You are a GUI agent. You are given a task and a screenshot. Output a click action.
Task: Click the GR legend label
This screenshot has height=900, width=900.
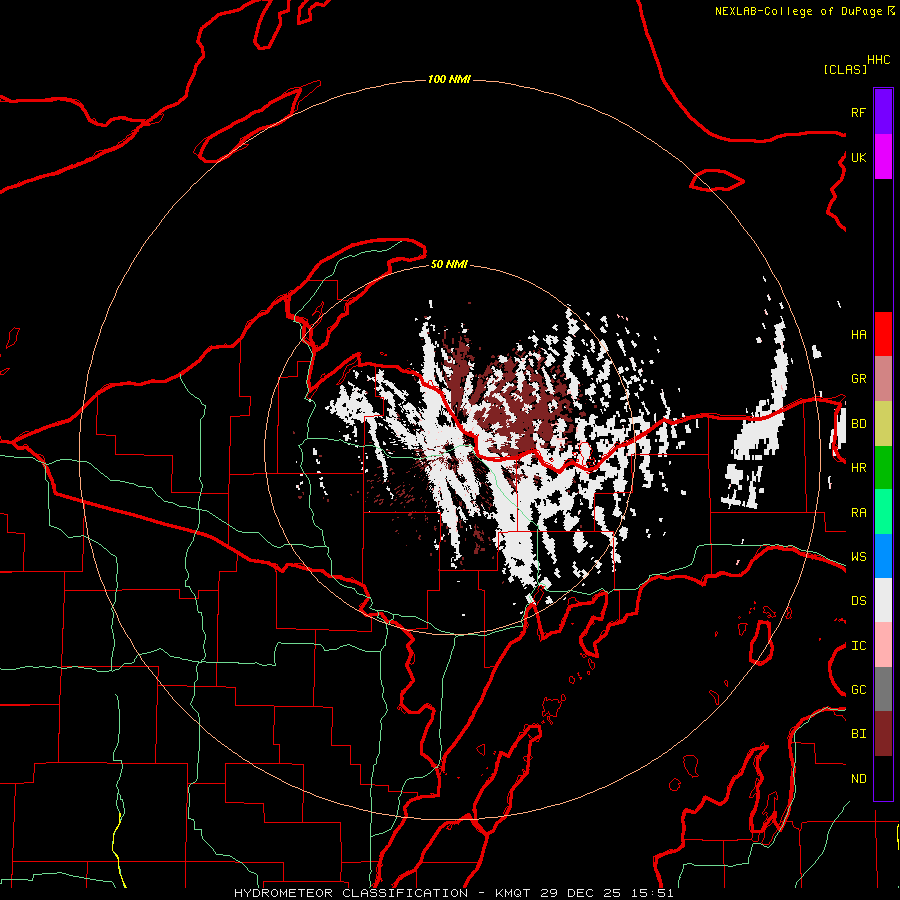click(x=858, y=379)
